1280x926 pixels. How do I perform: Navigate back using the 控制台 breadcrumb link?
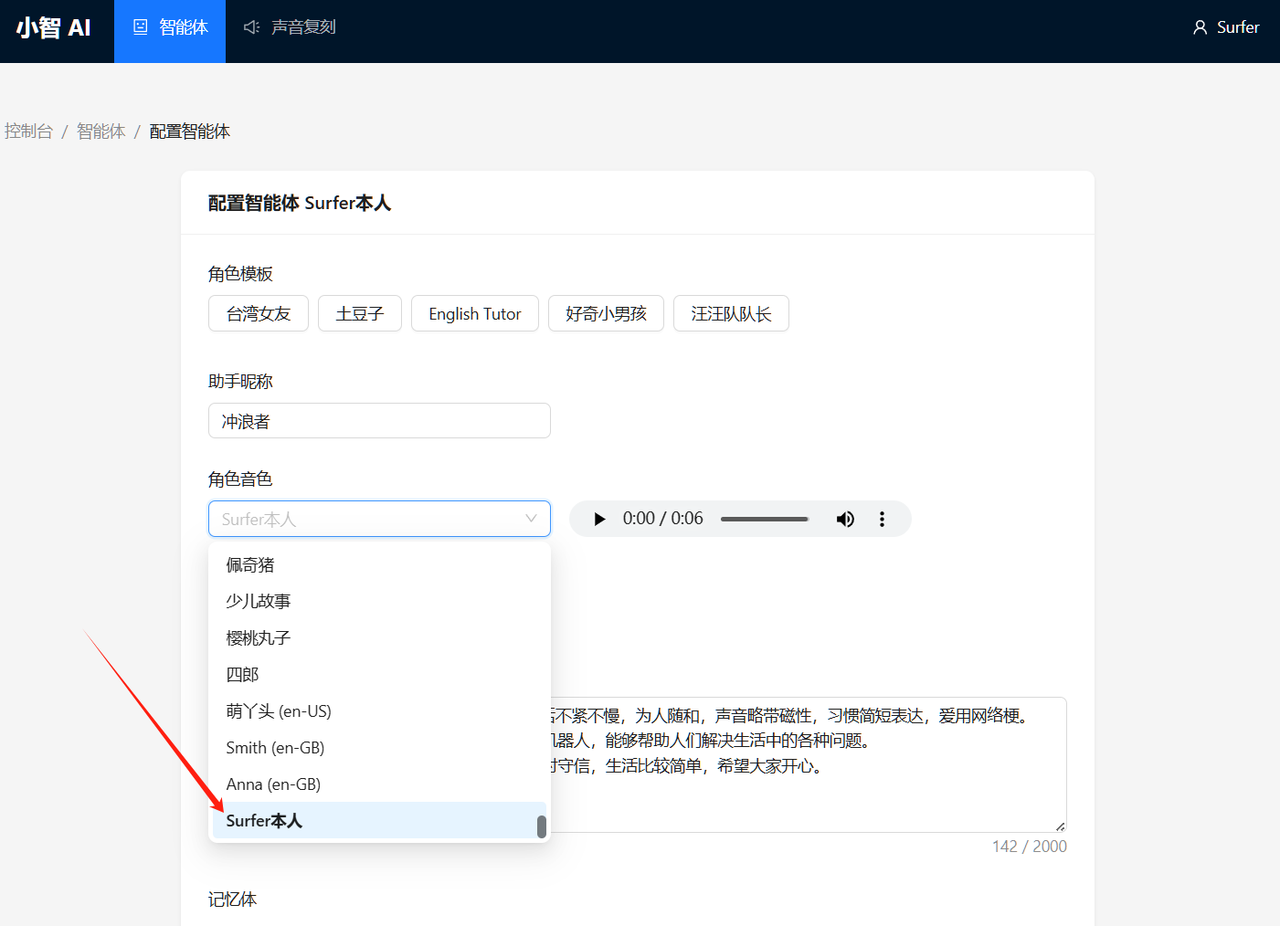[x=29, y=130]
